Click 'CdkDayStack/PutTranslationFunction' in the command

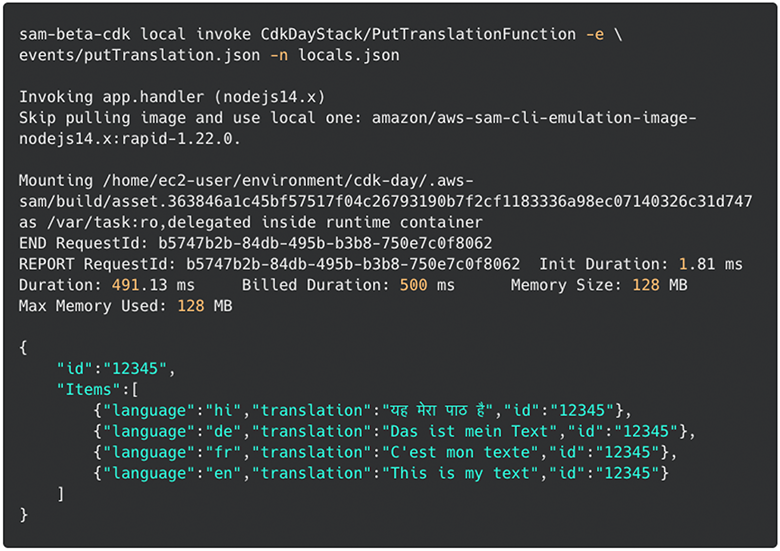418,34
